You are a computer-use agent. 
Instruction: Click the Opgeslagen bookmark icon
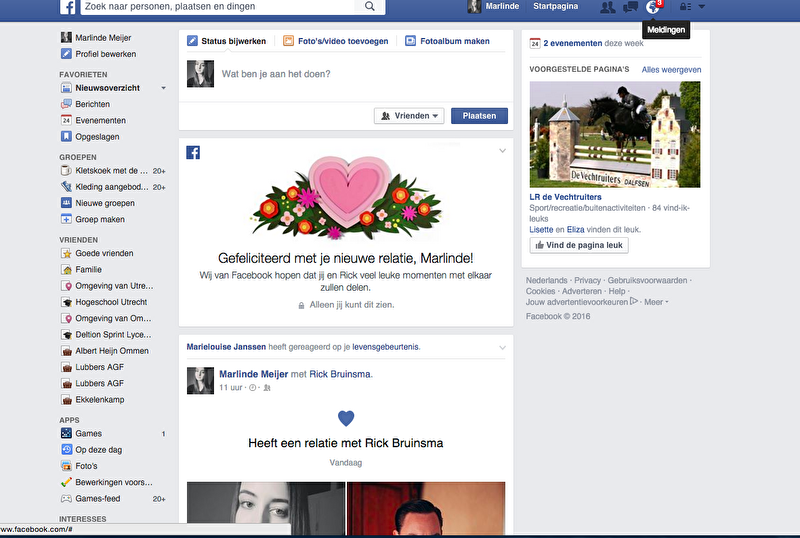pos(66,137)
